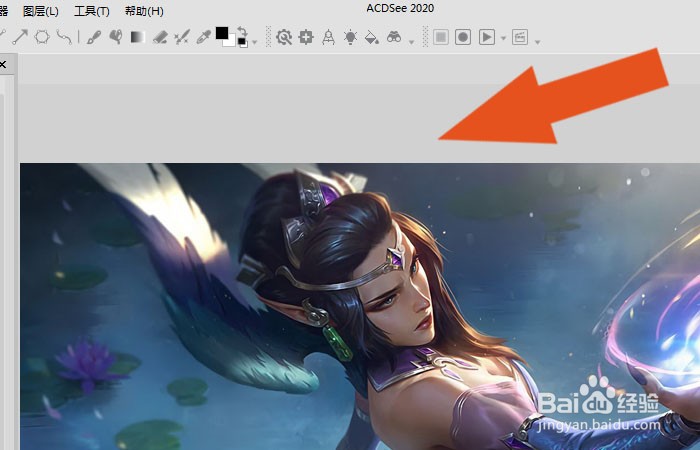The image size is (700, 450).
Task: Select the eyedropper color picker tool
Action: click(204, 37)
